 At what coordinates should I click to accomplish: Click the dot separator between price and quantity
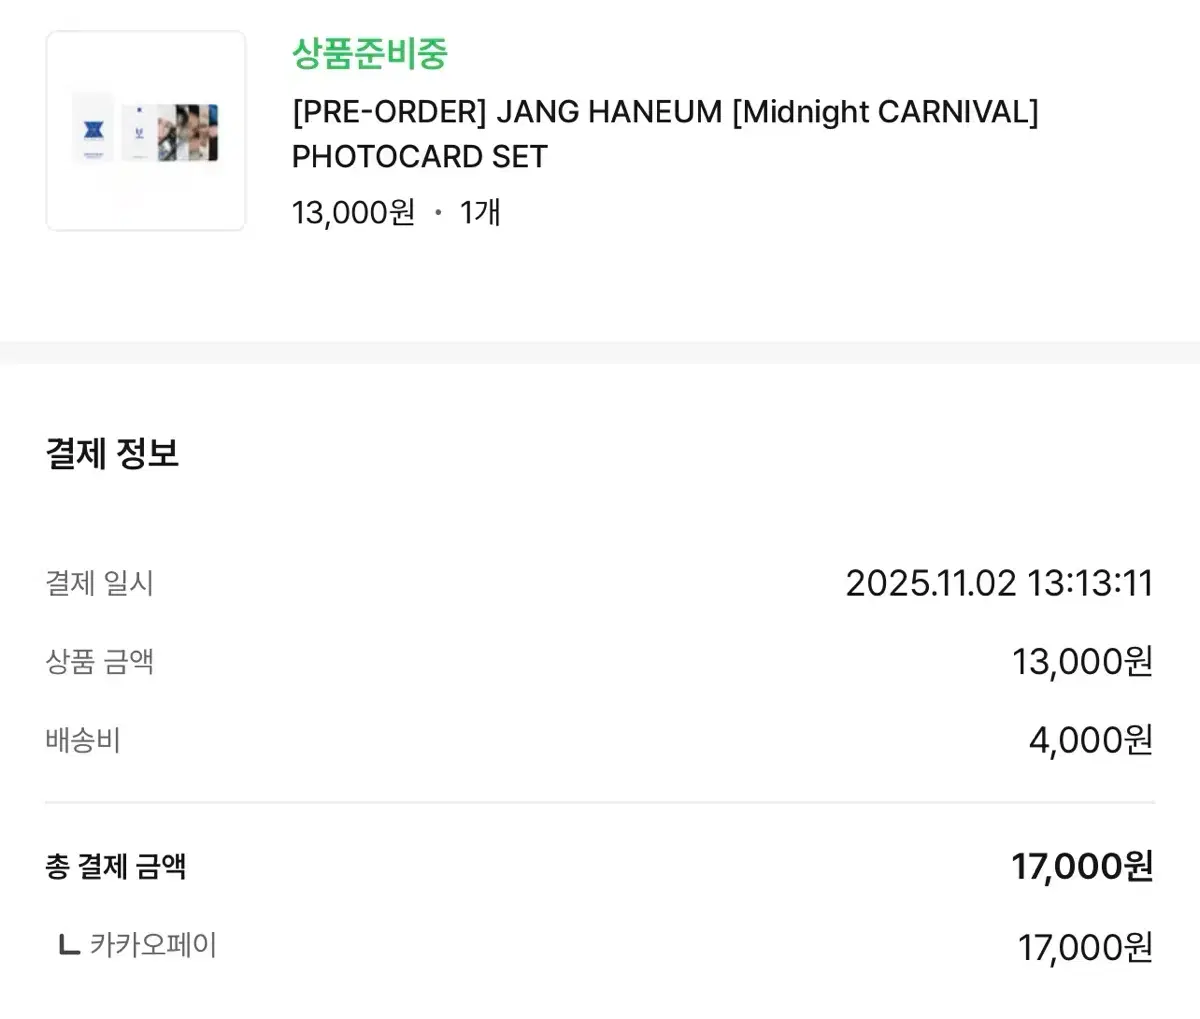pyautogui.click(x=437, y=213)
